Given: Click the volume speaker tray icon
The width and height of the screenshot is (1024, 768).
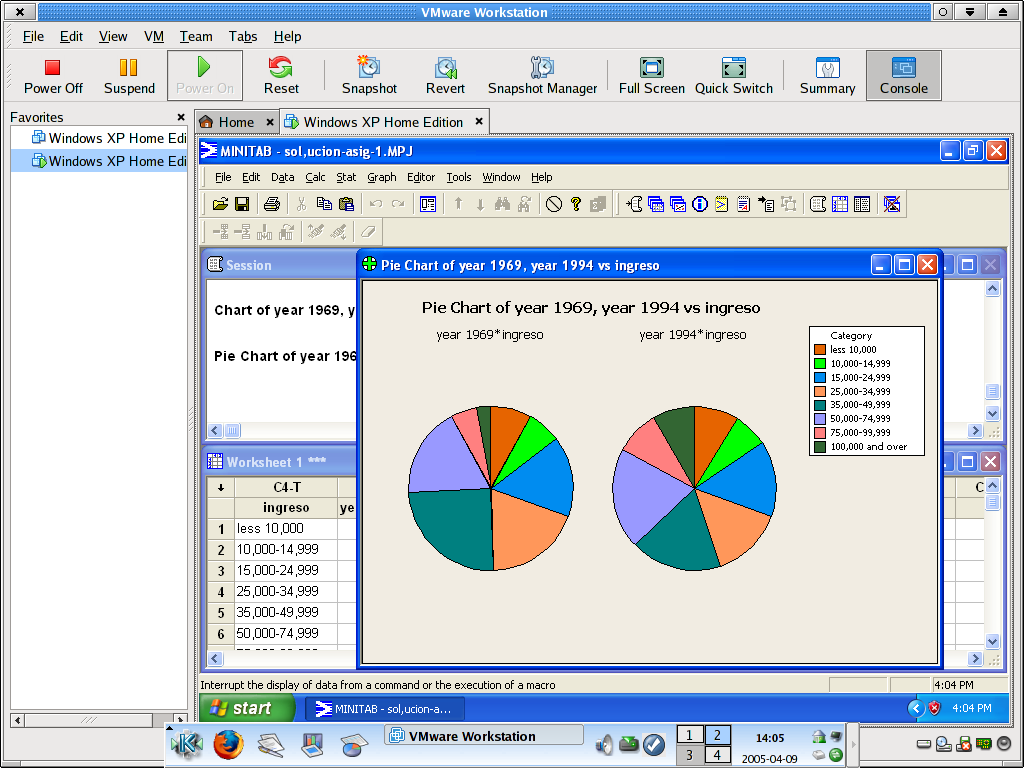Looking at the screenshot, I should click(x=604, y=744).
